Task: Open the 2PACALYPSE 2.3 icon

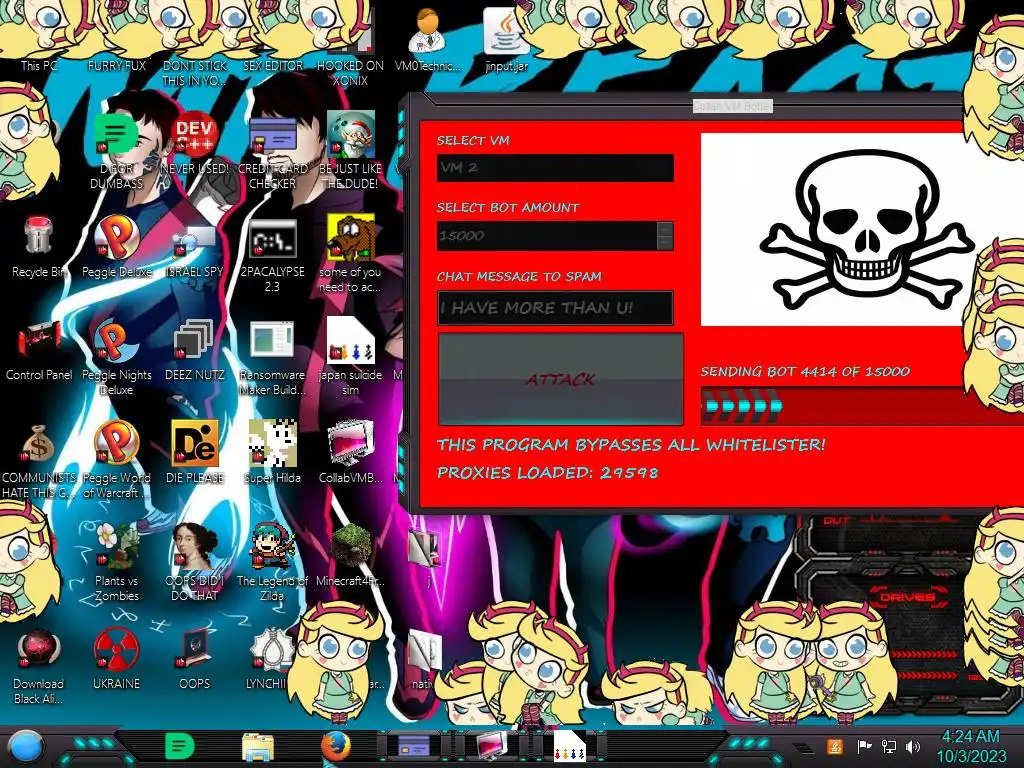Action: (272, 255)
